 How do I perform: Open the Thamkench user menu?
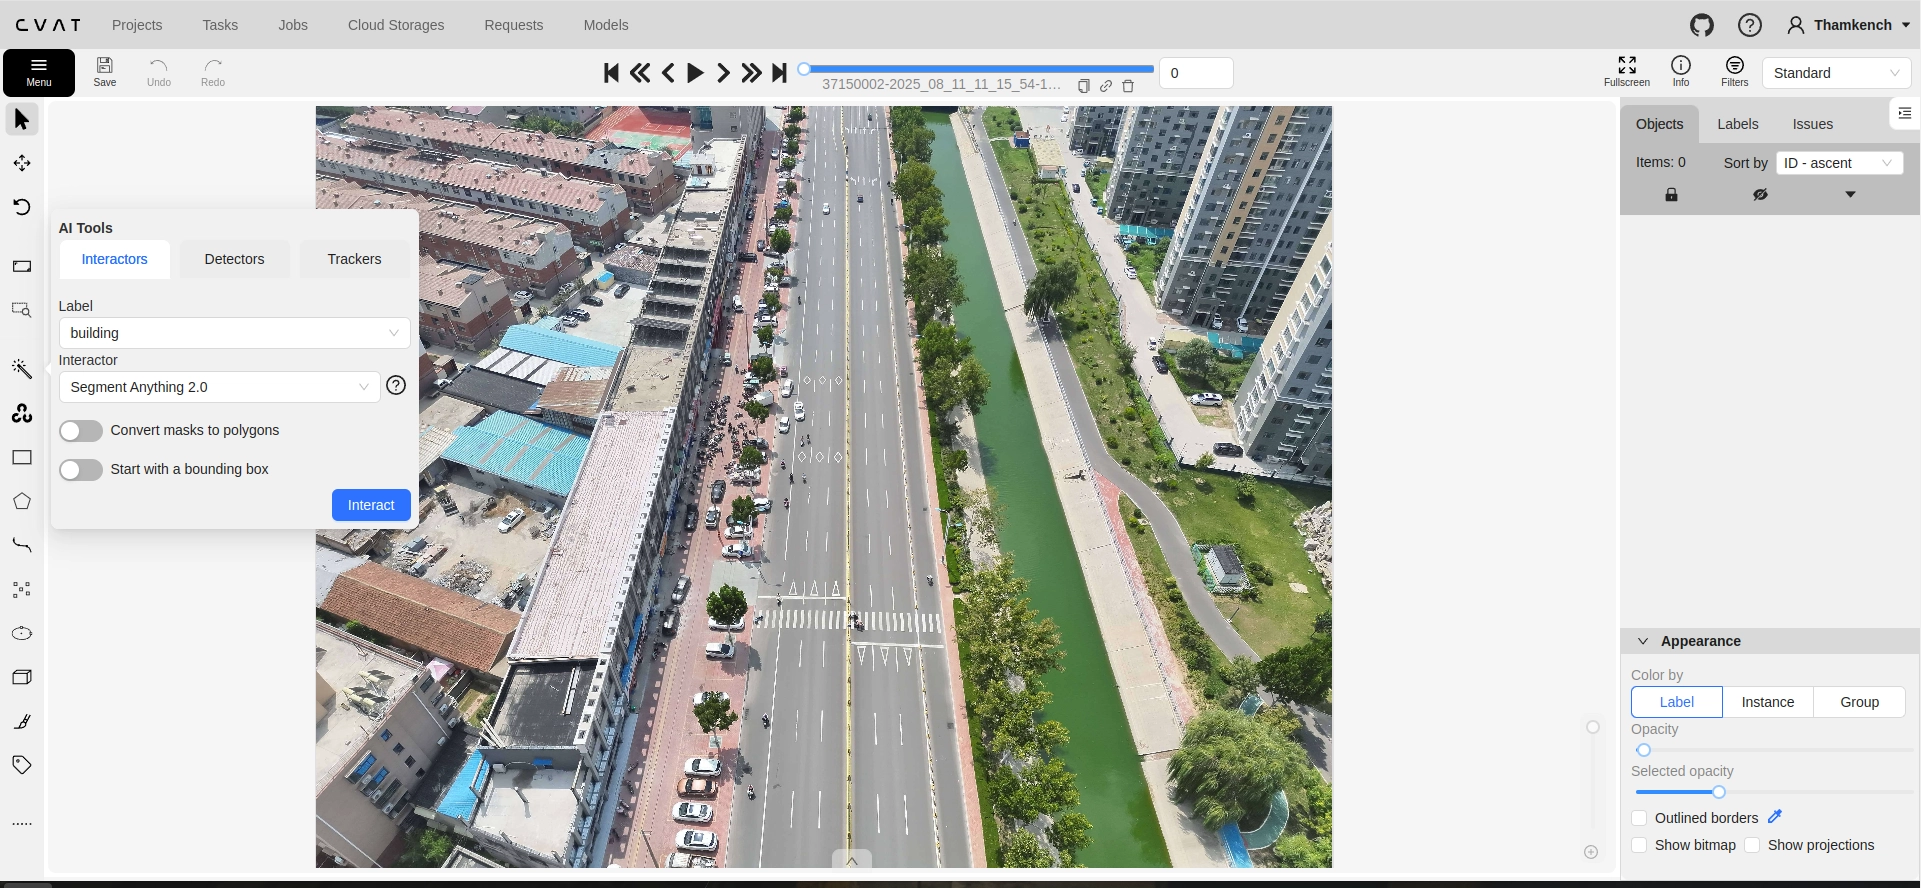pos(1849,25)
